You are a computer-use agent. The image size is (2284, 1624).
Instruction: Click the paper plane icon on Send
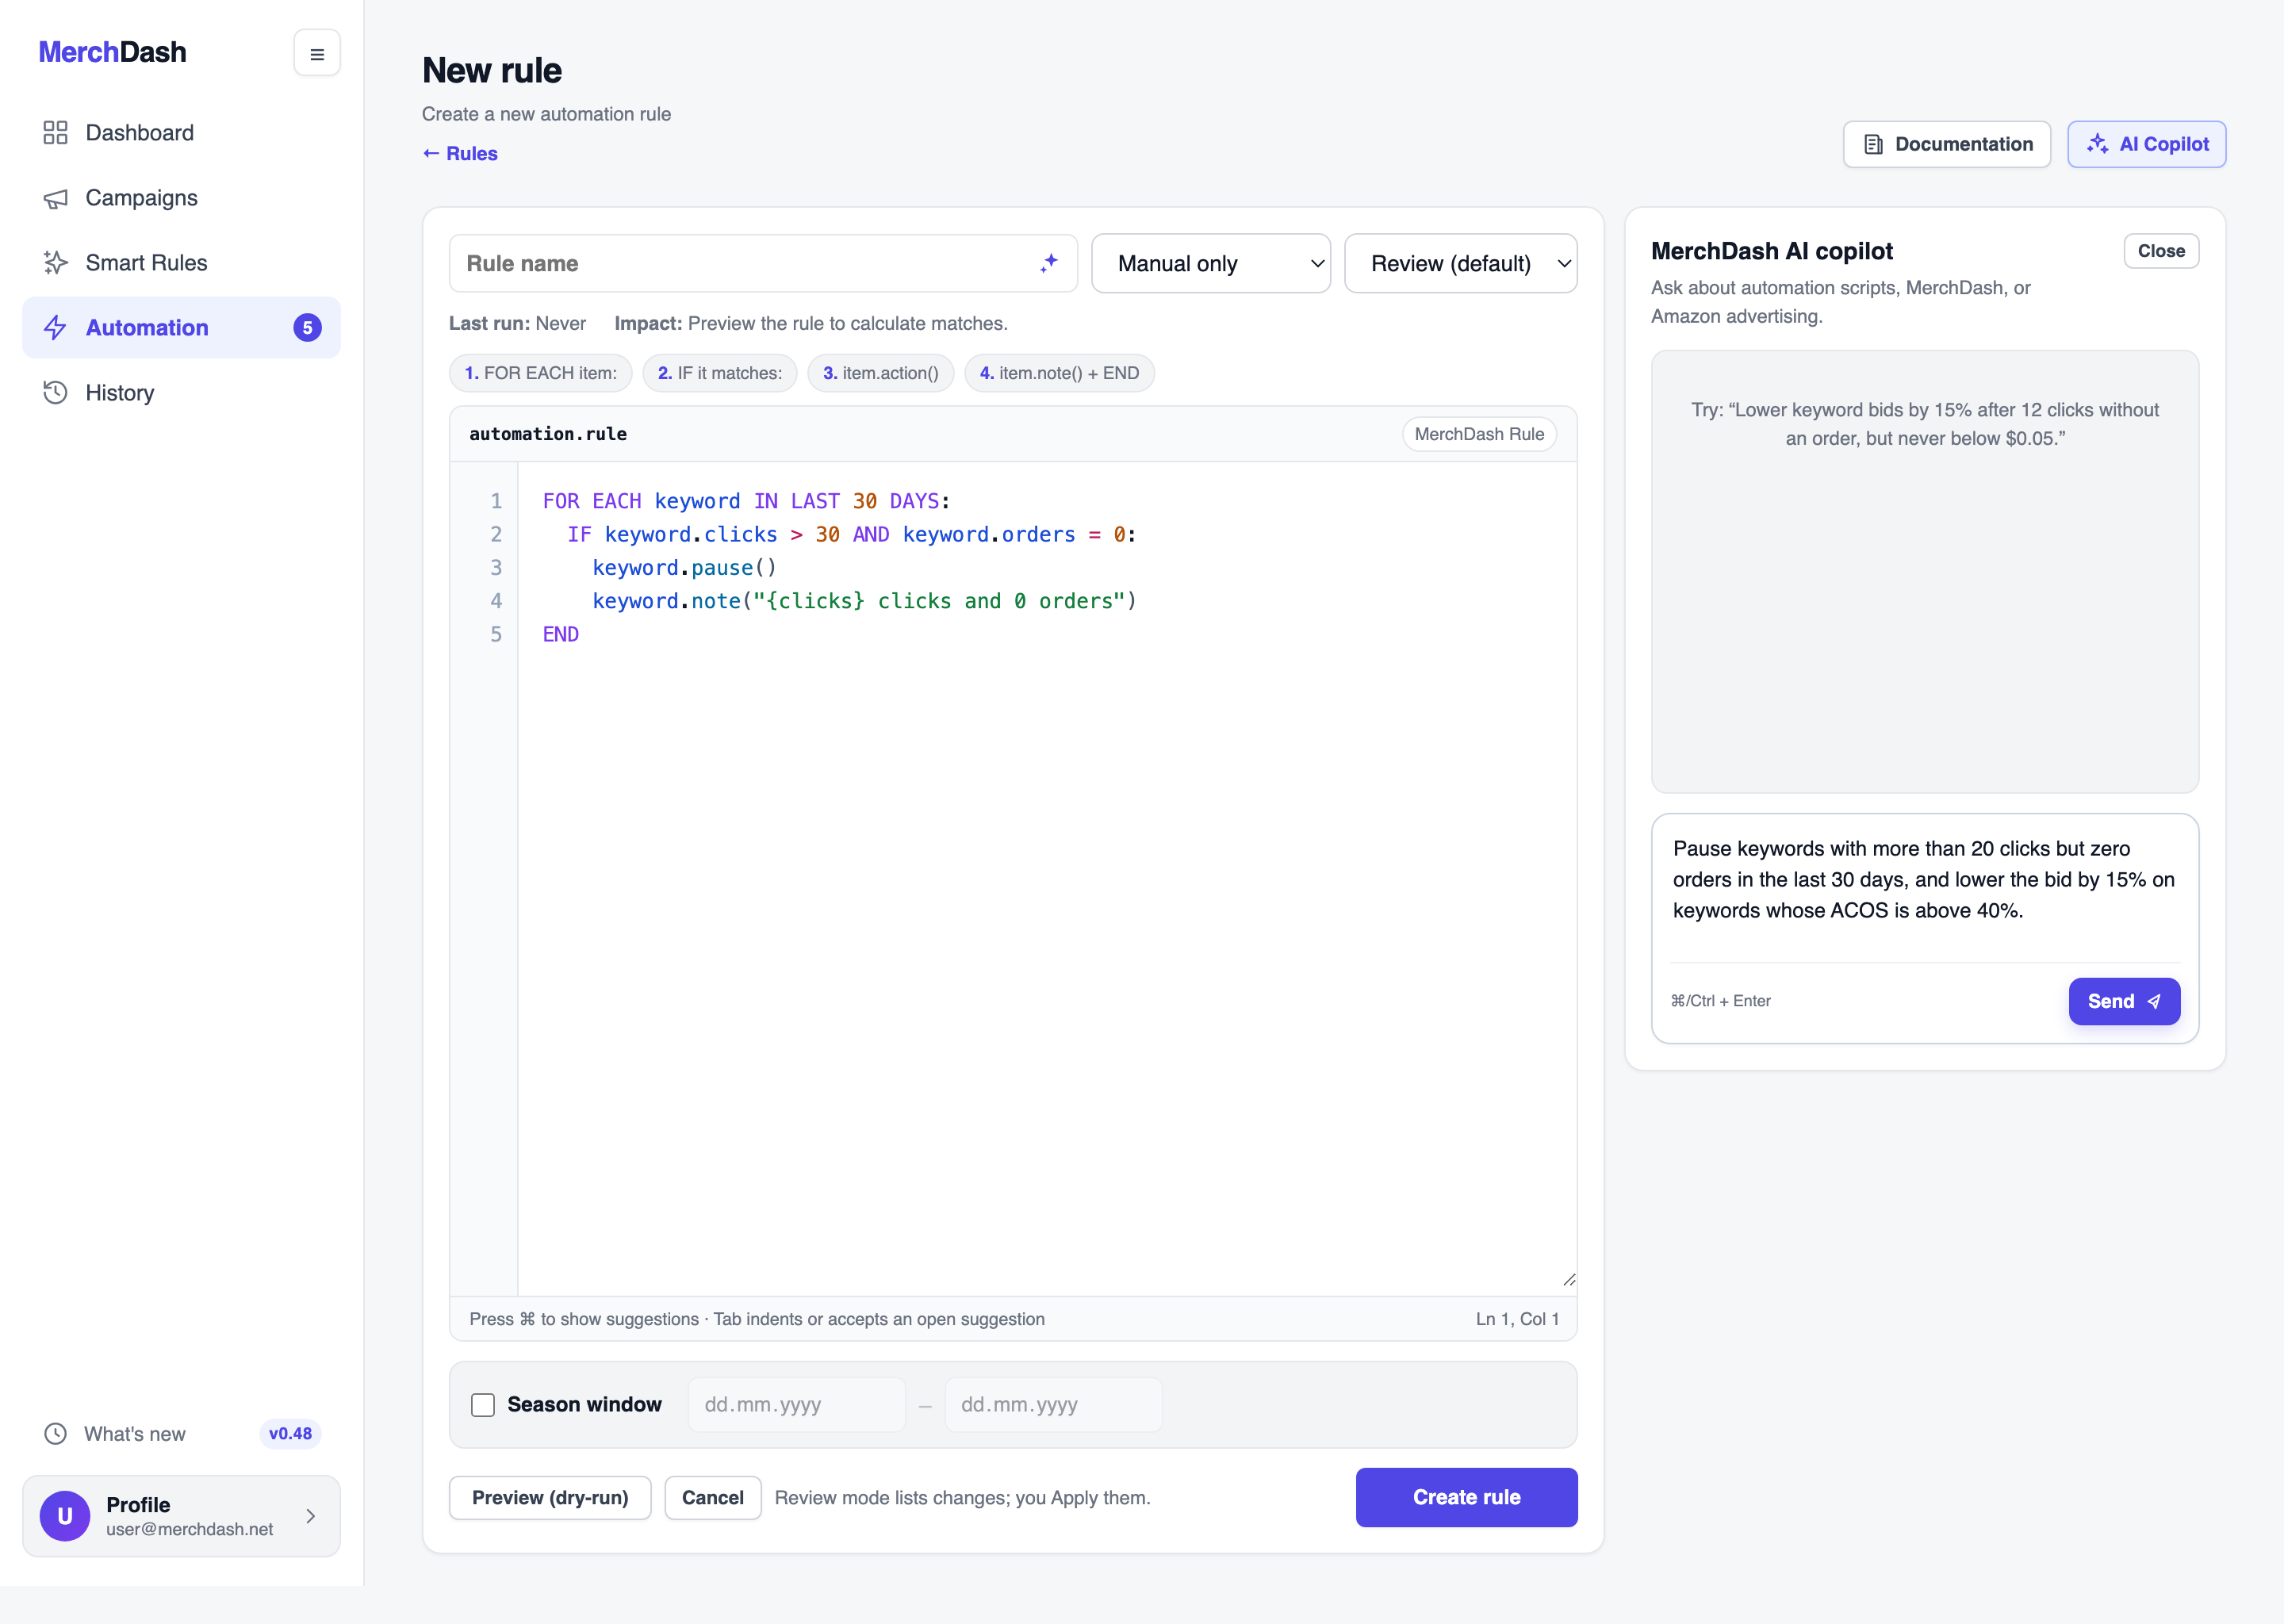pos(2154,1001)
